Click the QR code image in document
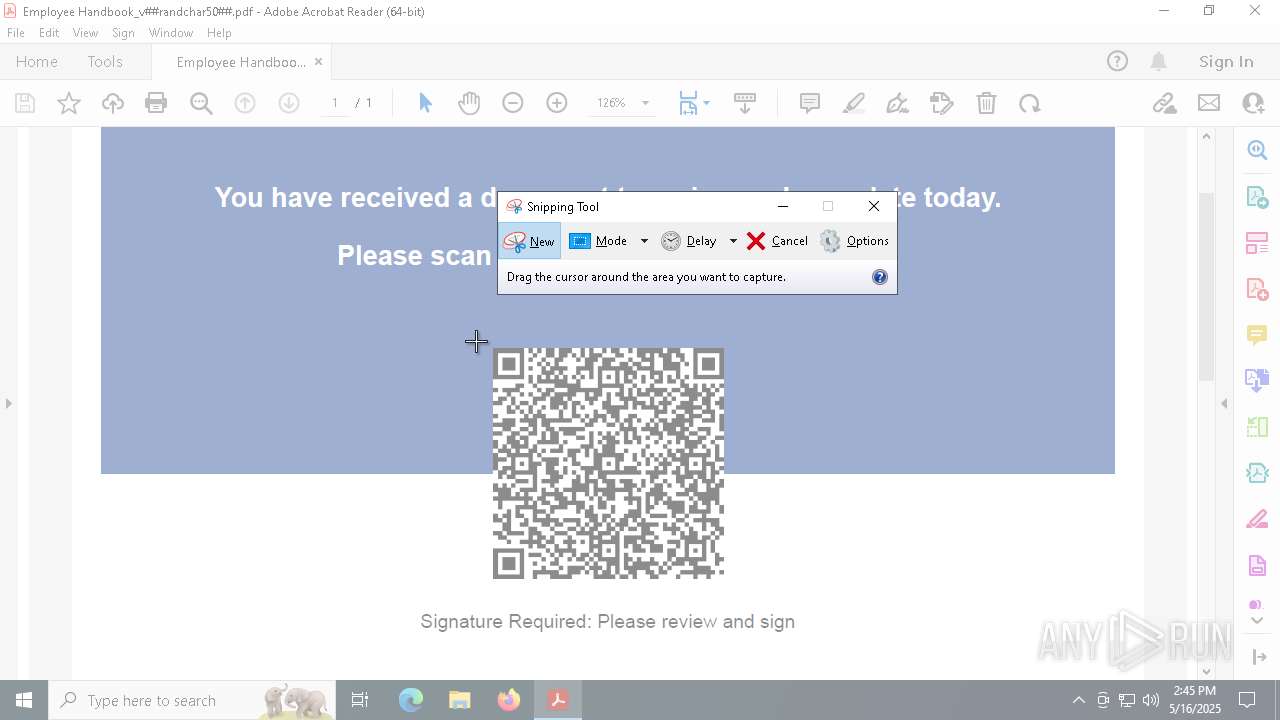The image size is (1280, 720). tap(608, 463)
